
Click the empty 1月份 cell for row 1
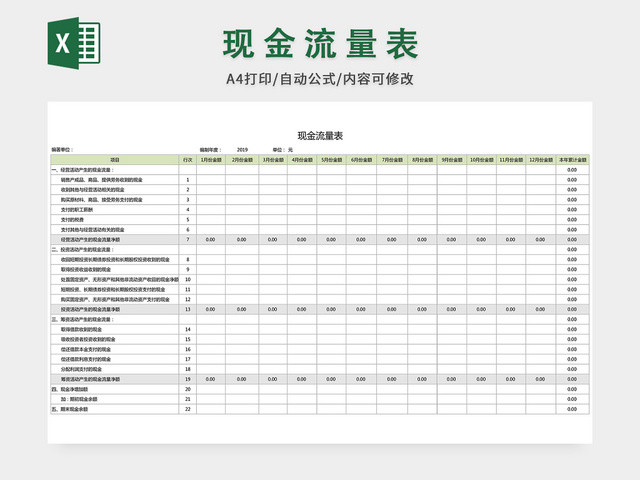tap(211, 180)
